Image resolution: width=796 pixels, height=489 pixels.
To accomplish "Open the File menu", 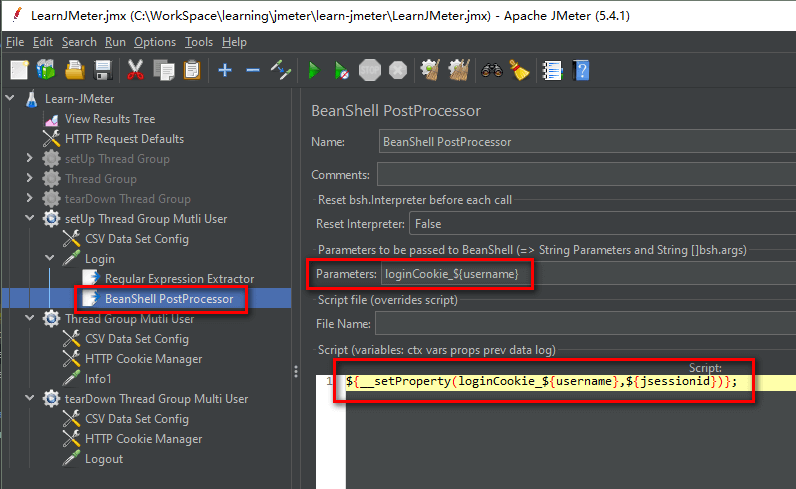I will (15, 42).
